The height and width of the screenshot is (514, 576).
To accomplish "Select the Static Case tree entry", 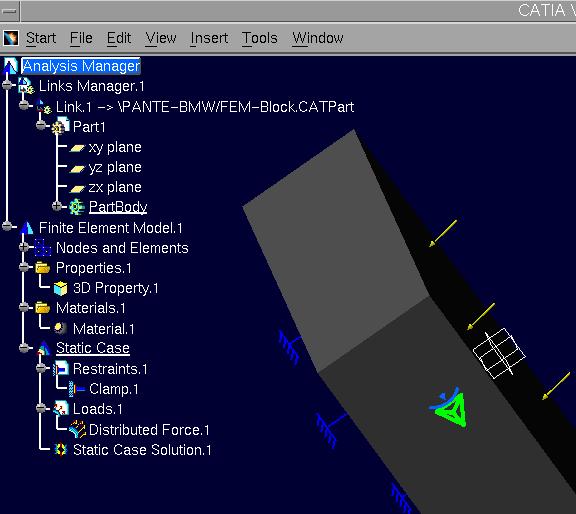I will [93, 348].
